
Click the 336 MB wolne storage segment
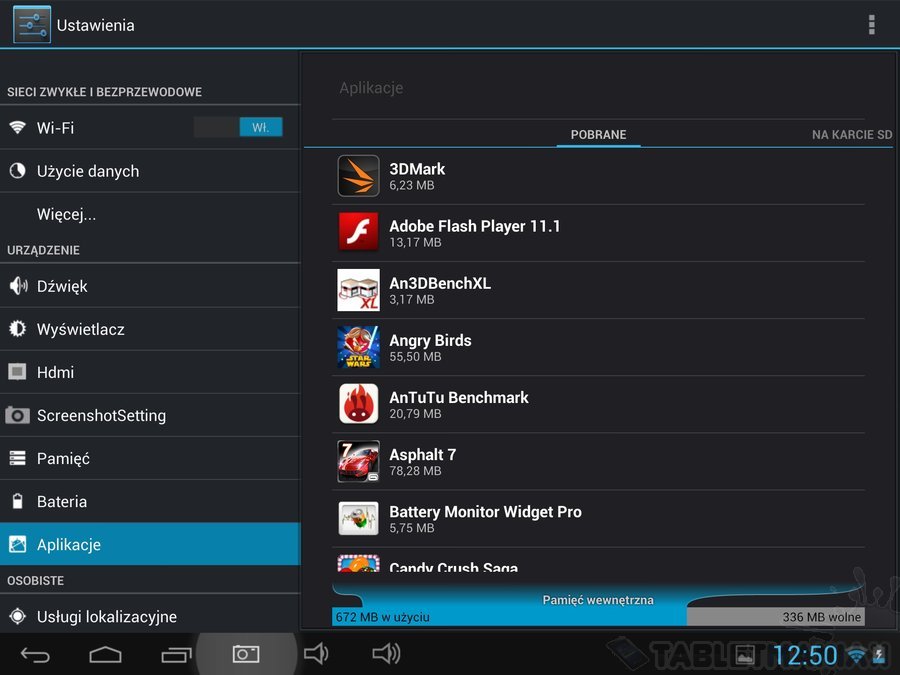click(776, 616)
